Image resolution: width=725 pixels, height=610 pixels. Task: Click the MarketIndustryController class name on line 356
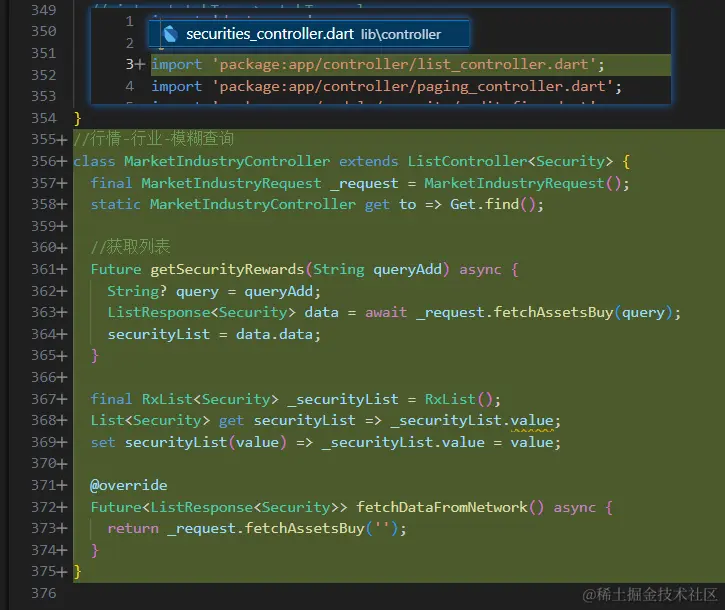pos(227,161)
